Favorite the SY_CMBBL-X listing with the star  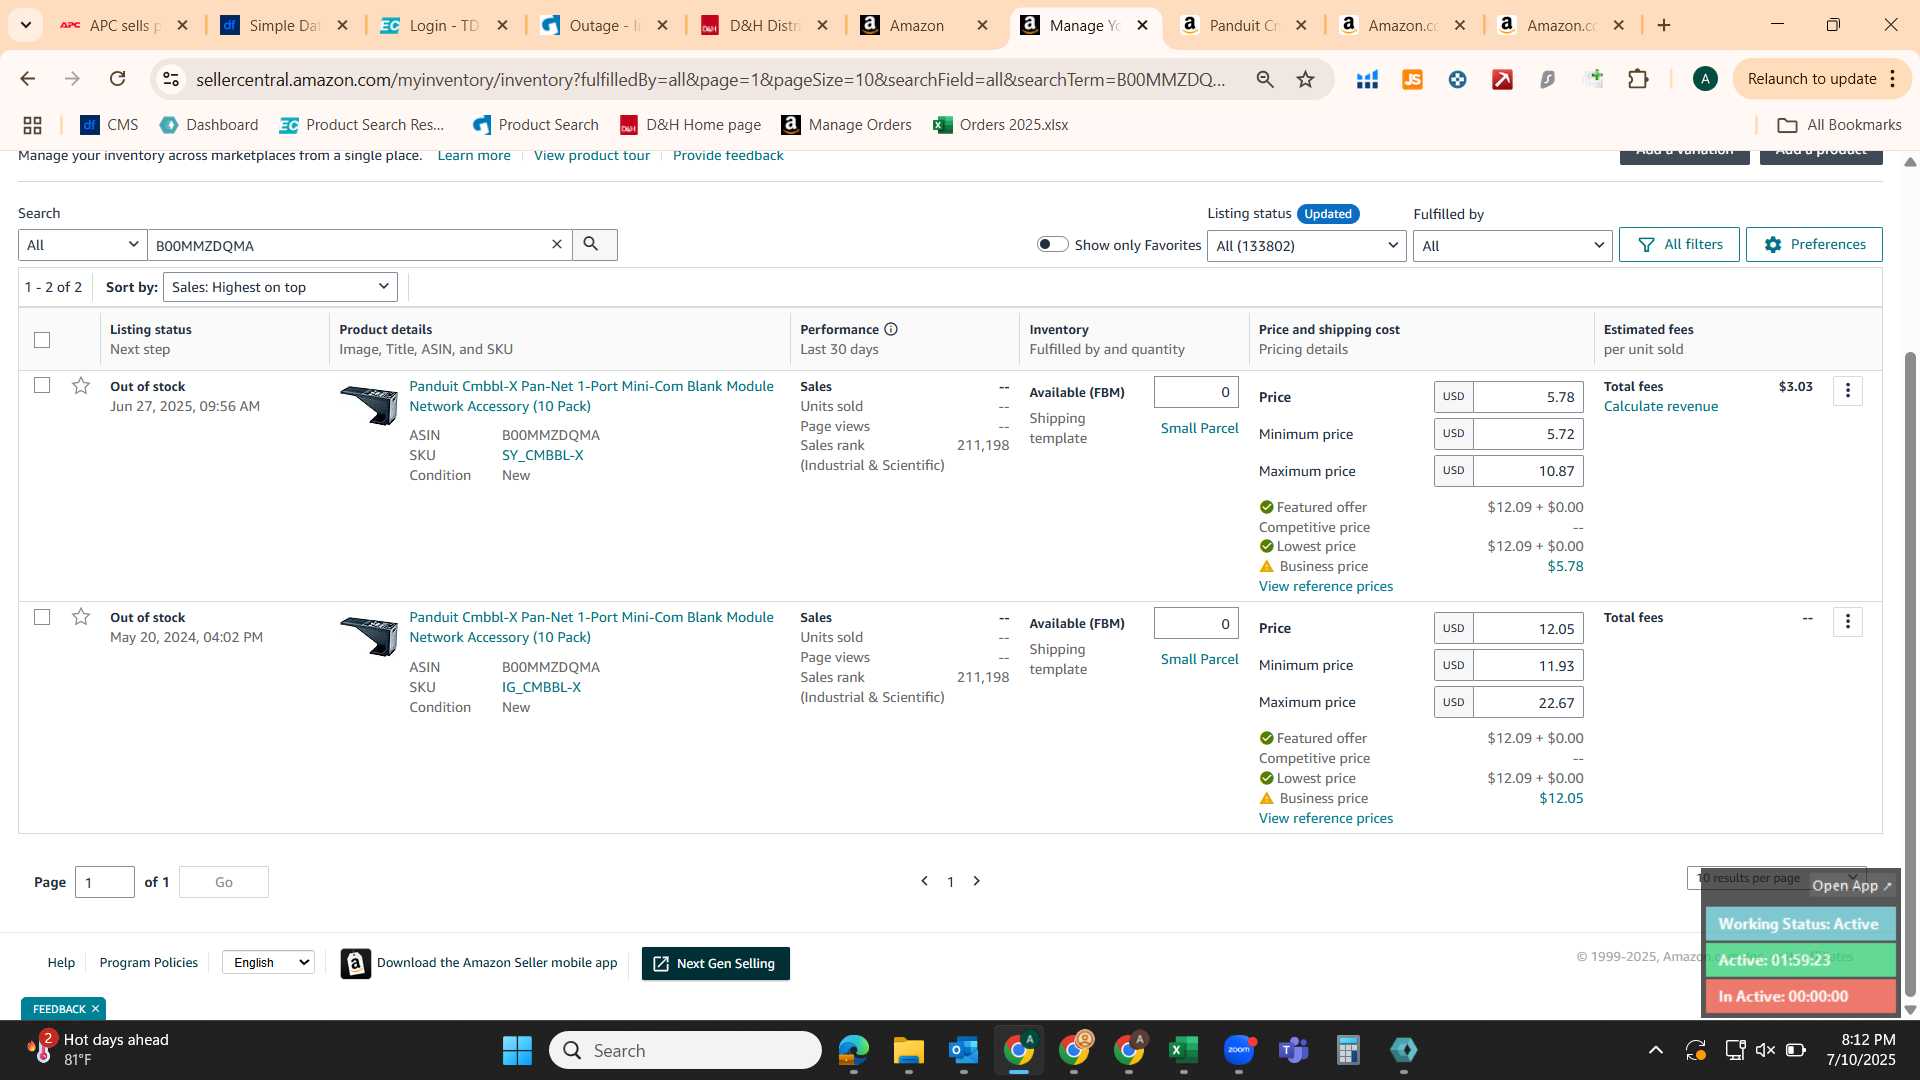(x=81, y=386)
